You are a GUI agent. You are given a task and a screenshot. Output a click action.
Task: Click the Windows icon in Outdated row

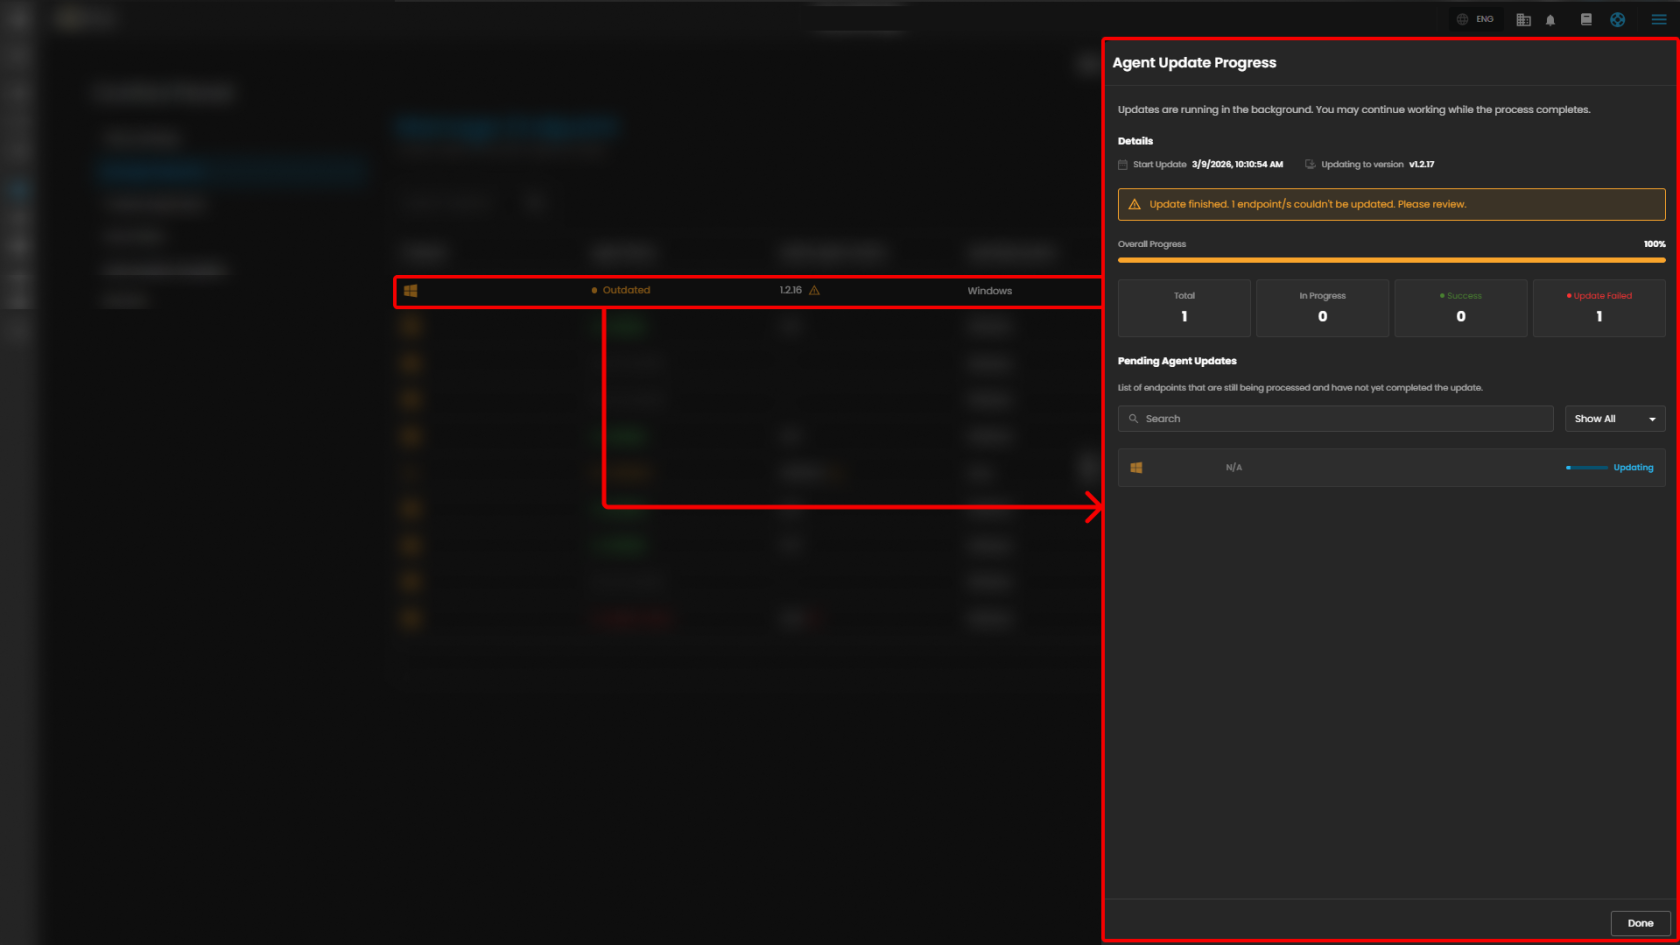click(x=410, y=291)
